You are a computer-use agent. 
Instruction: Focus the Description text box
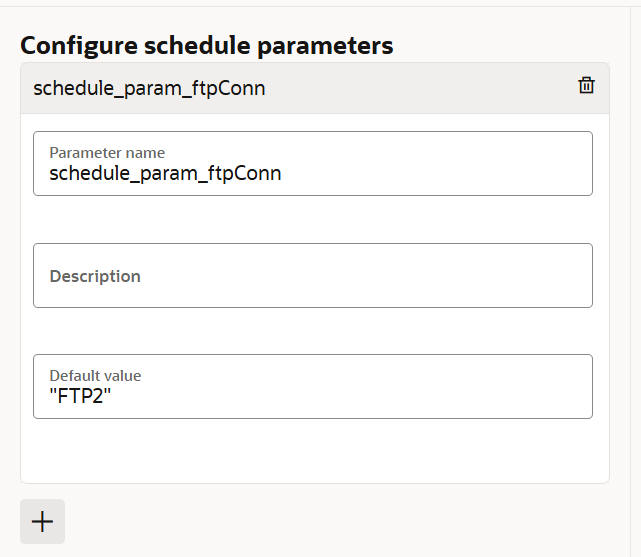tap(312, 275)
